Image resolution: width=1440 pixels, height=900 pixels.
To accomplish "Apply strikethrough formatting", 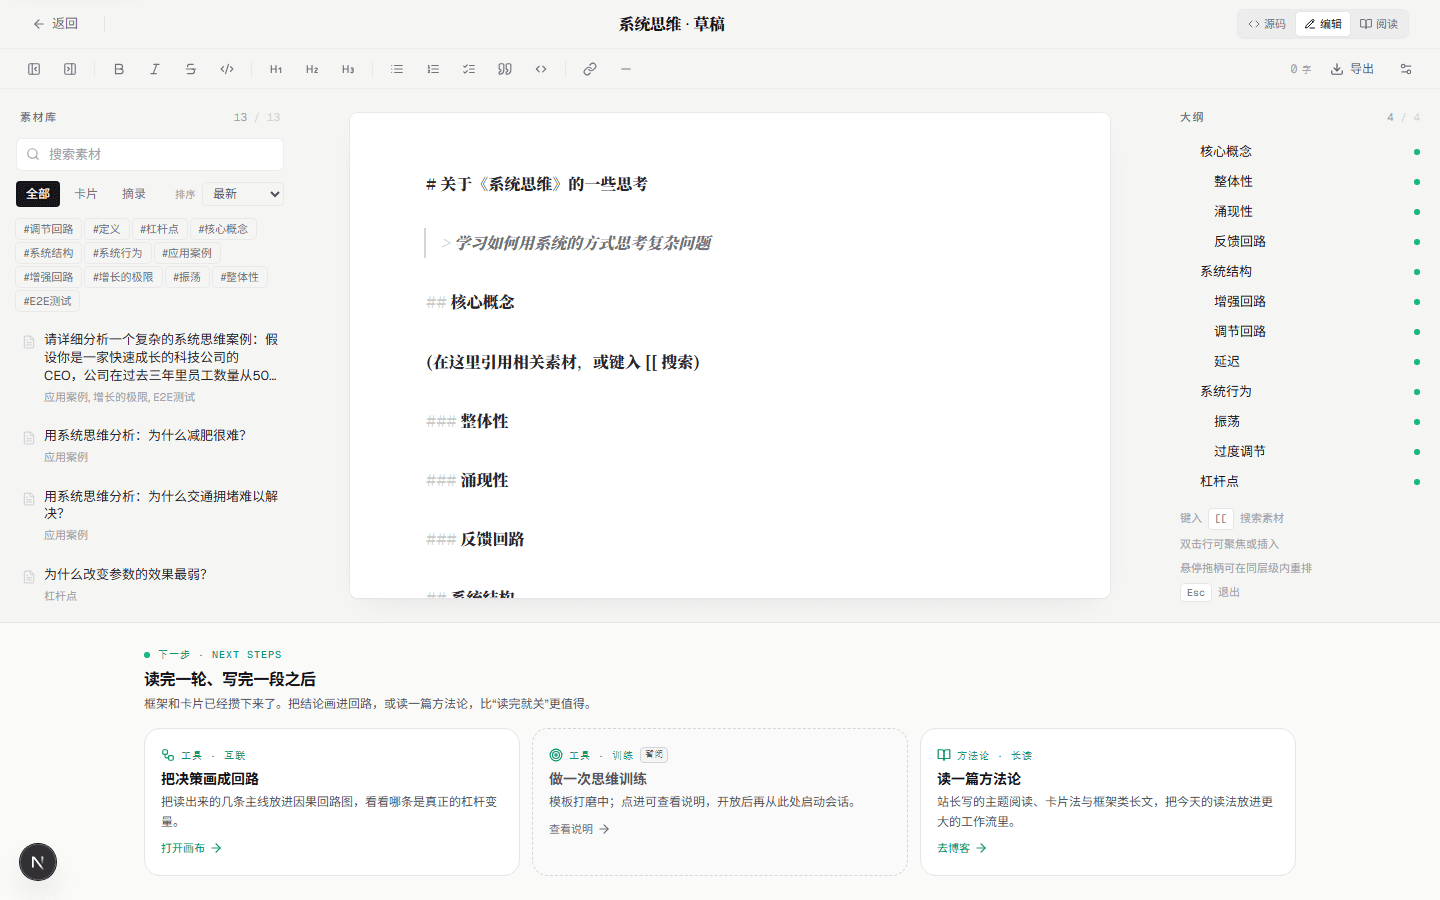I will [191, 69].
